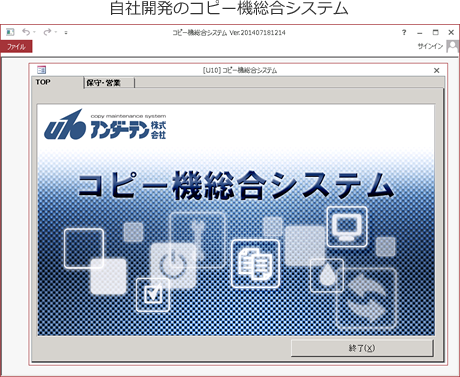Redo the last action
The width and height of the screenshot is (460, 377).
[47, 32]
